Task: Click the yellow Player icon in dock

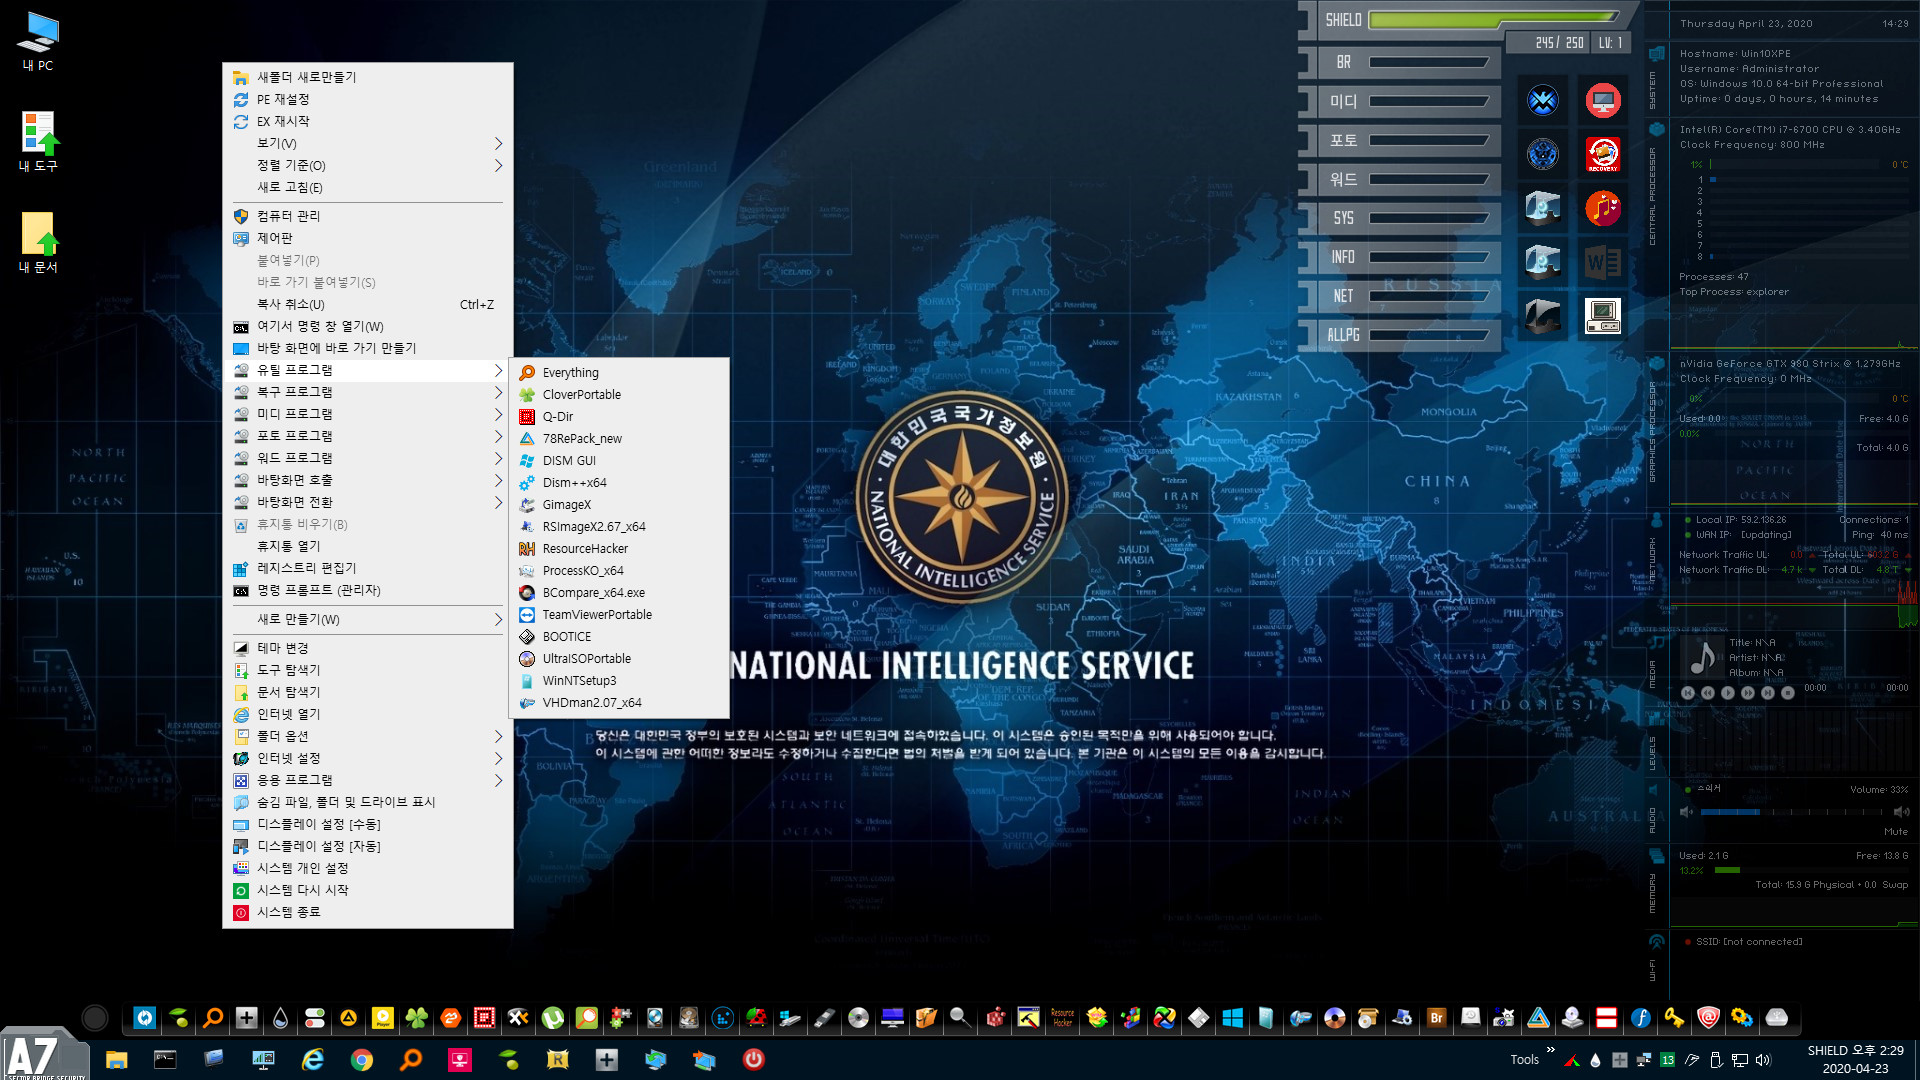Action: (383, 1018)
